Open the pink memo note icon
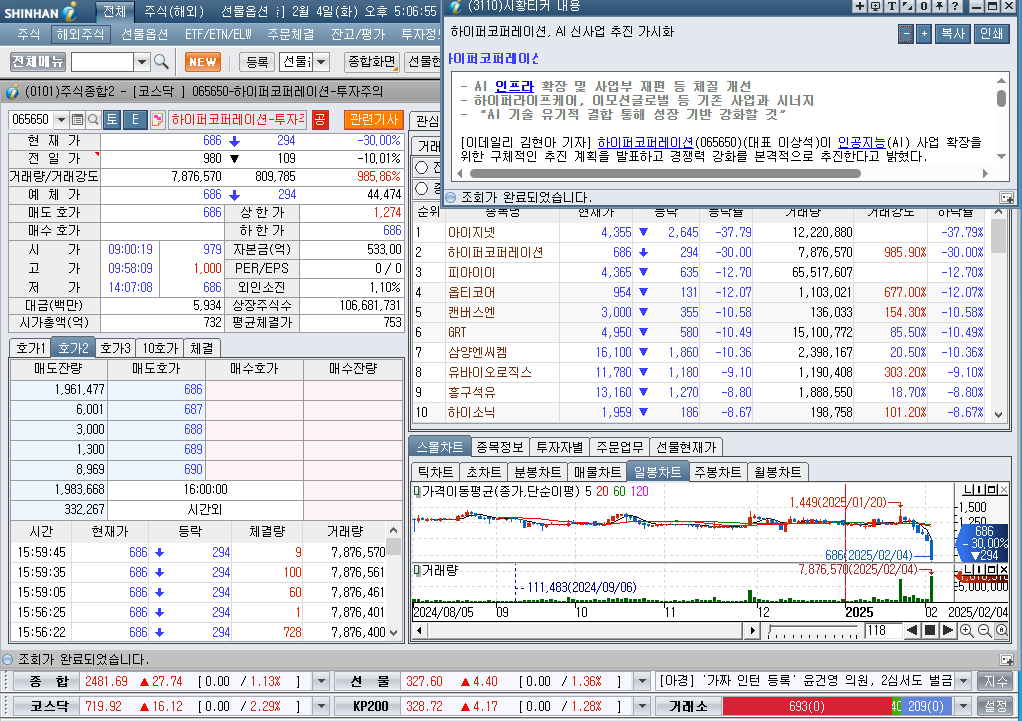1022x721 pixels. click(157, 119)
